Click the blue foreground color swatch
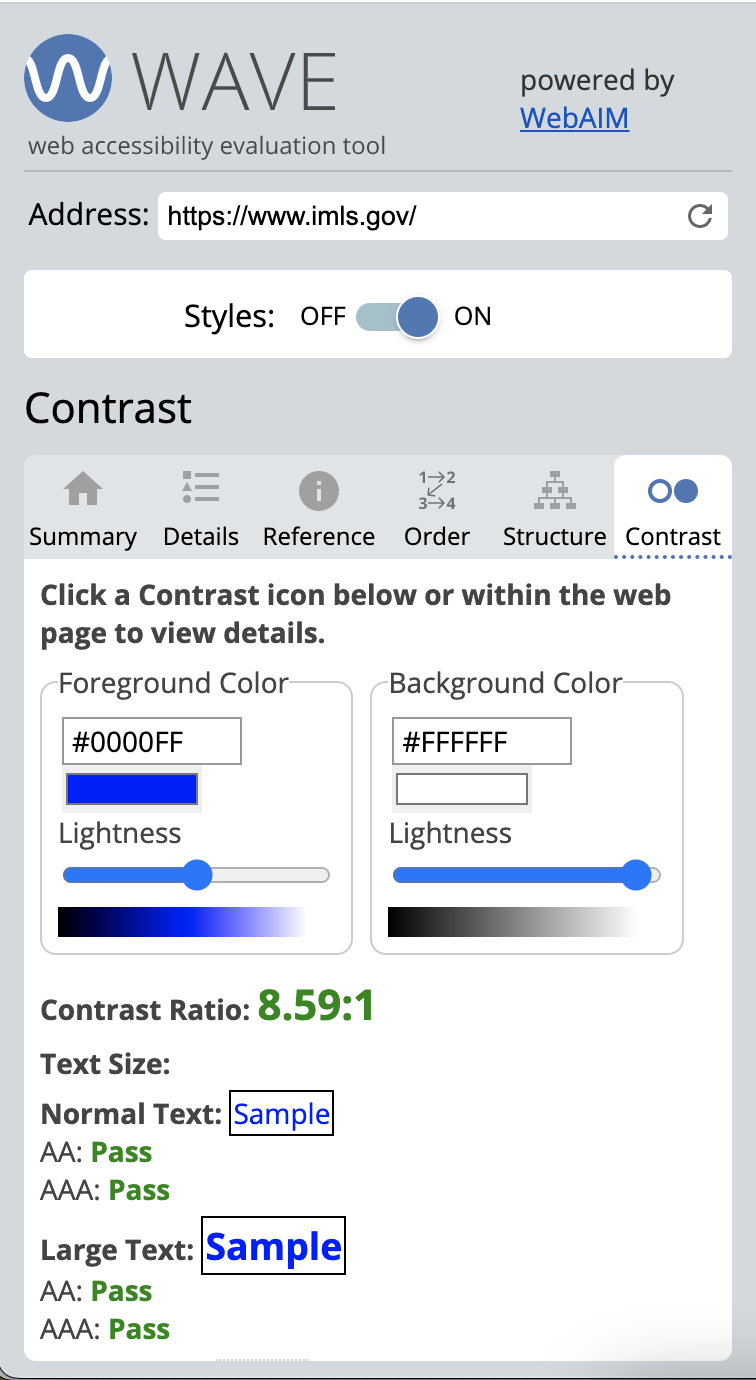This screenshot has width=756, height=1380. click(131, 789)
